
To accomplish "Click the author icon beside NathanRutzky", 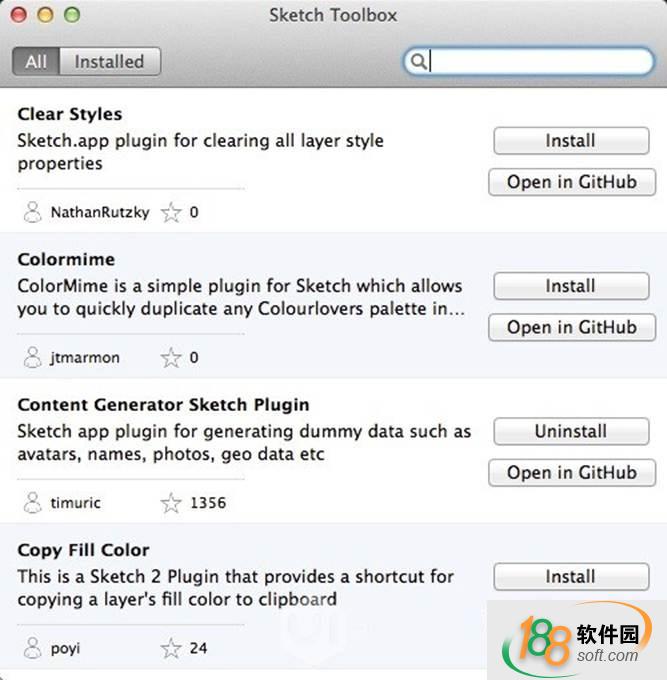I will coord(33,212).
